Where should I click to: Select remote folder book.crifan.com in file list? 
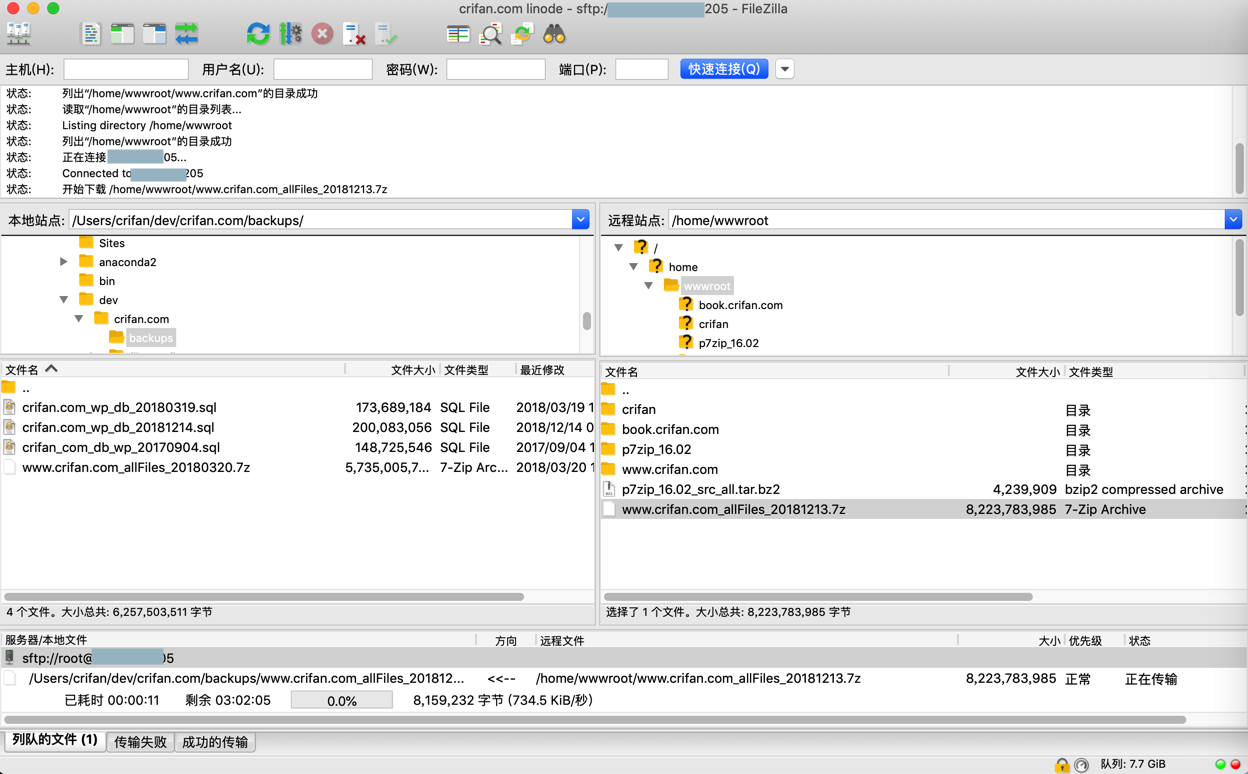[x=923, y=429]
